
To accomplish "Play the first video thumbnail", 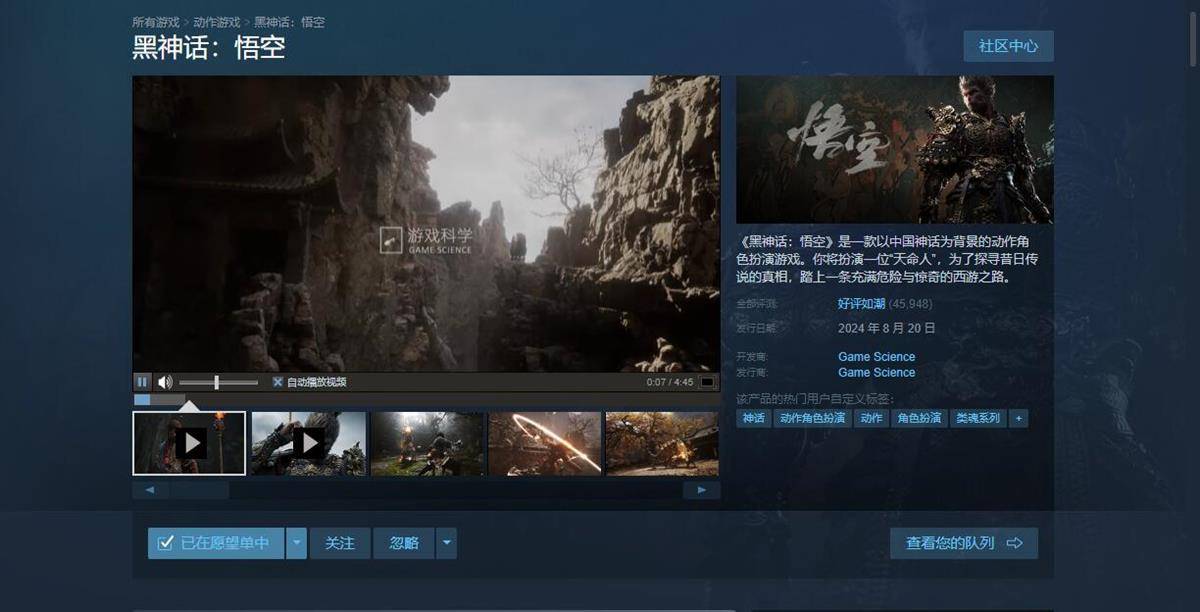I will pos(189,443).
